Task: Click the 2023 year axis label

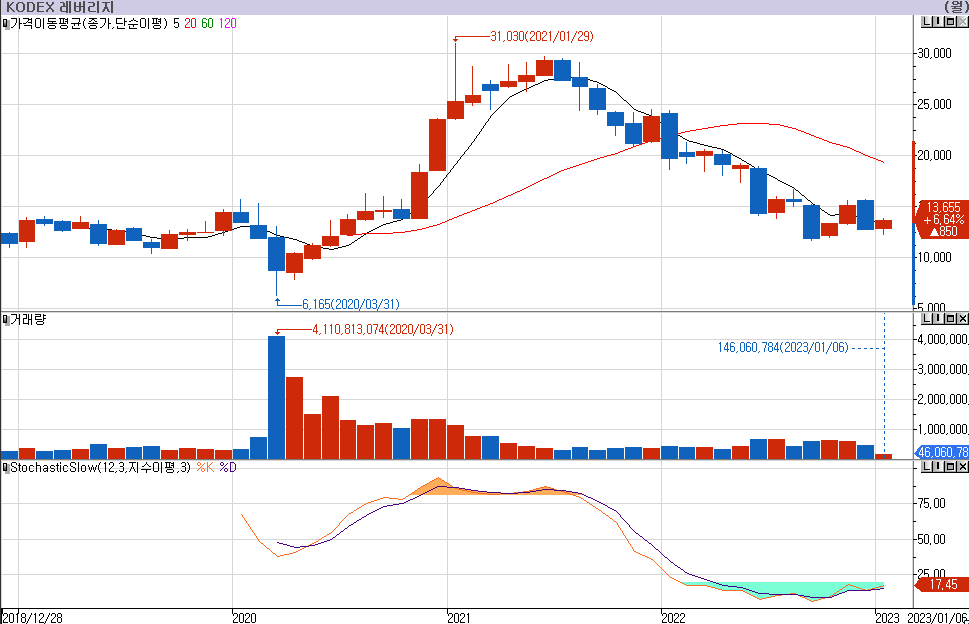Action: pos(888,618)
